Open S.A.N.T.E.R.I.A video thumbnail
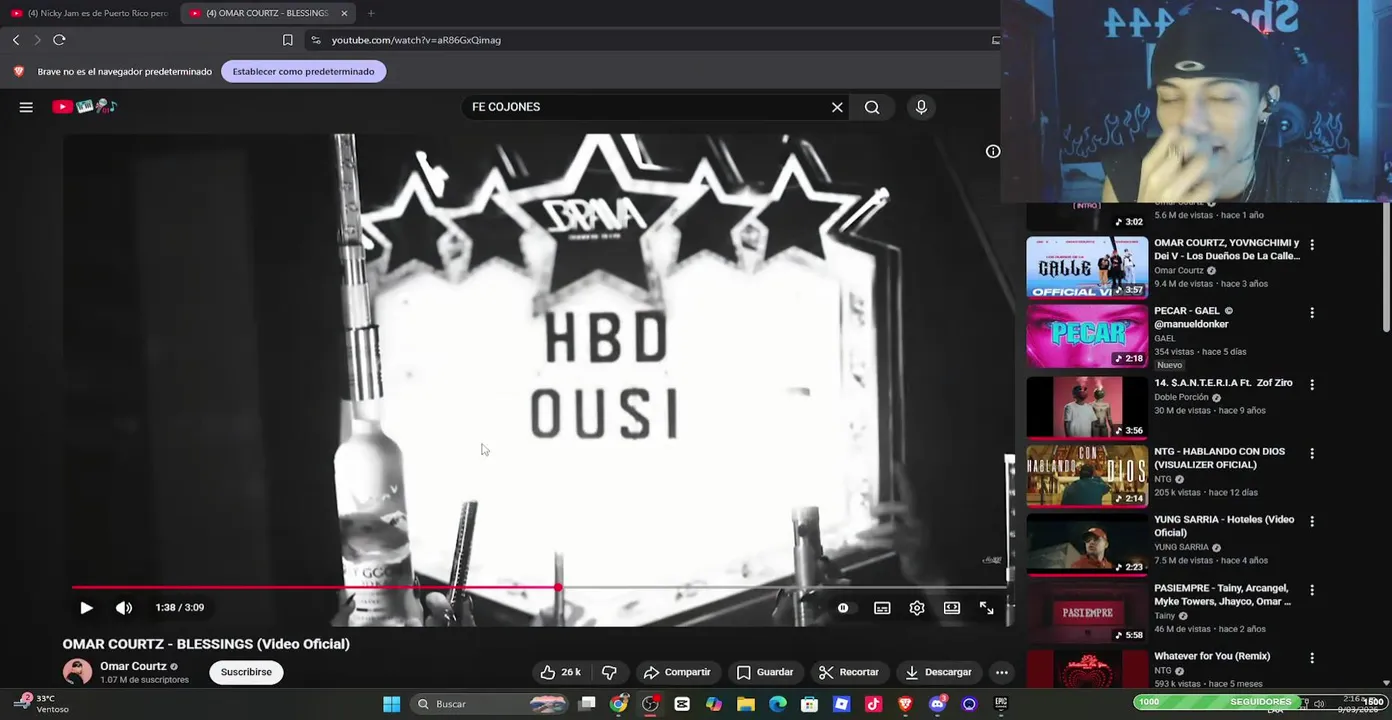 click(1087, 406)
